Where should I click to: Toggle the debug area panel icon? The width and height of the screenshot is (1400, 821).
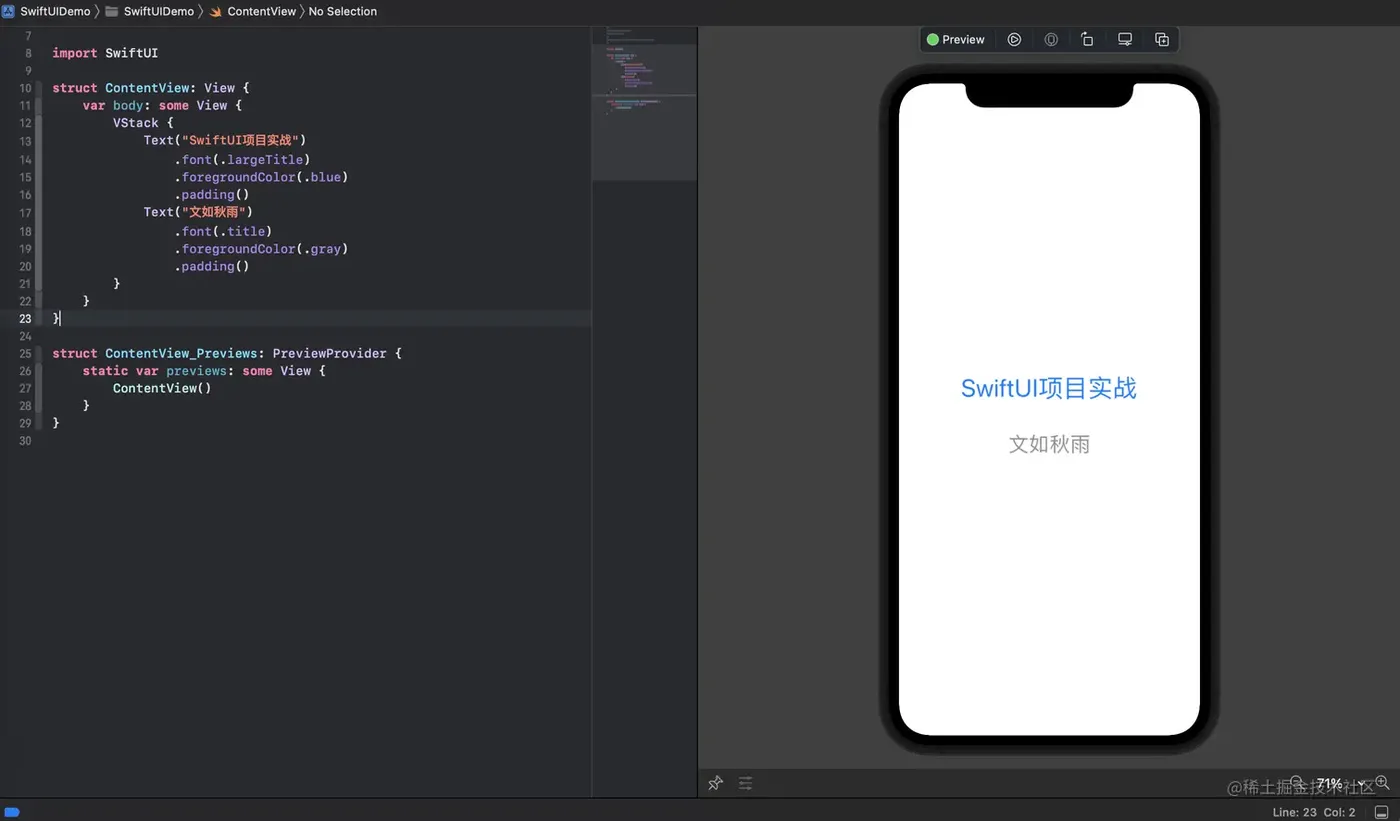[x=1382, y=812]
